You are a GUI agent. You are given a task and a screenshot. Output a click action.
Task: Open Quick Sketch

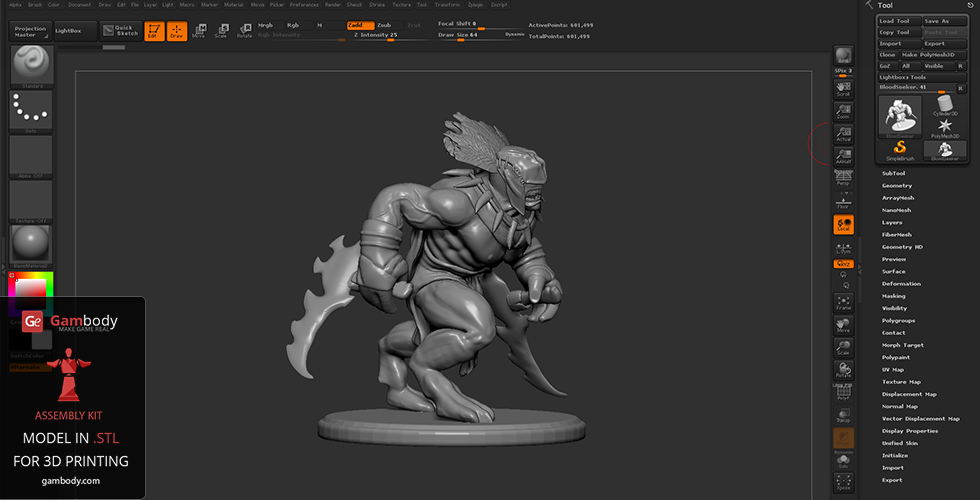(x=121, y=31)
